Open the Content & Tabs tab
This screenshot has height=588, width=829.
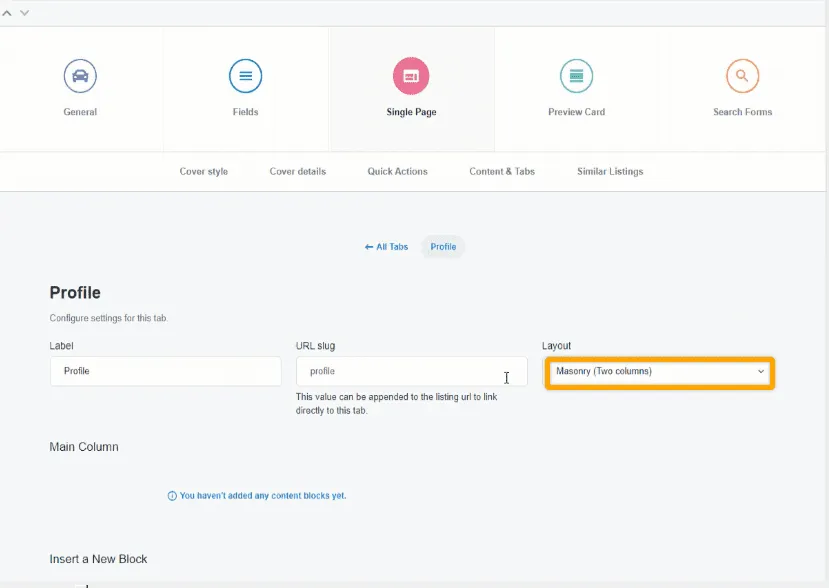[x=502, y=172]
